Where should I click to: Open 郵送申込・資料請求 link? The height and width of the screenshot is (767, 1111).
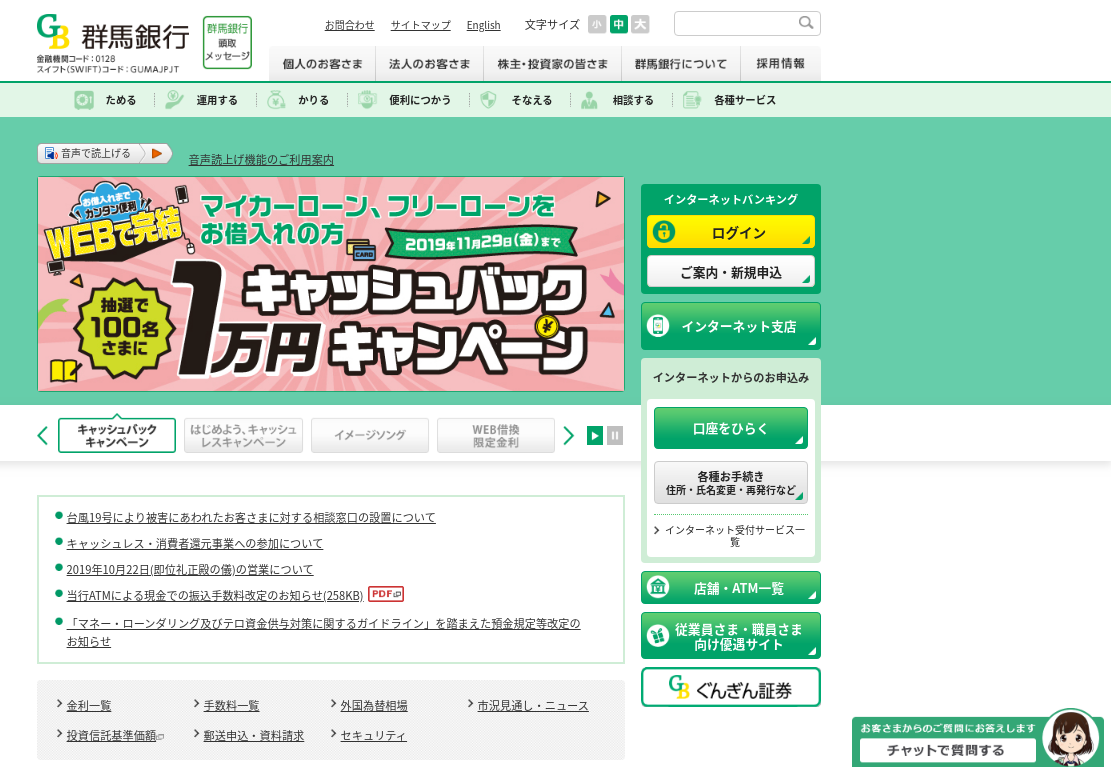[x=254, y=735]
